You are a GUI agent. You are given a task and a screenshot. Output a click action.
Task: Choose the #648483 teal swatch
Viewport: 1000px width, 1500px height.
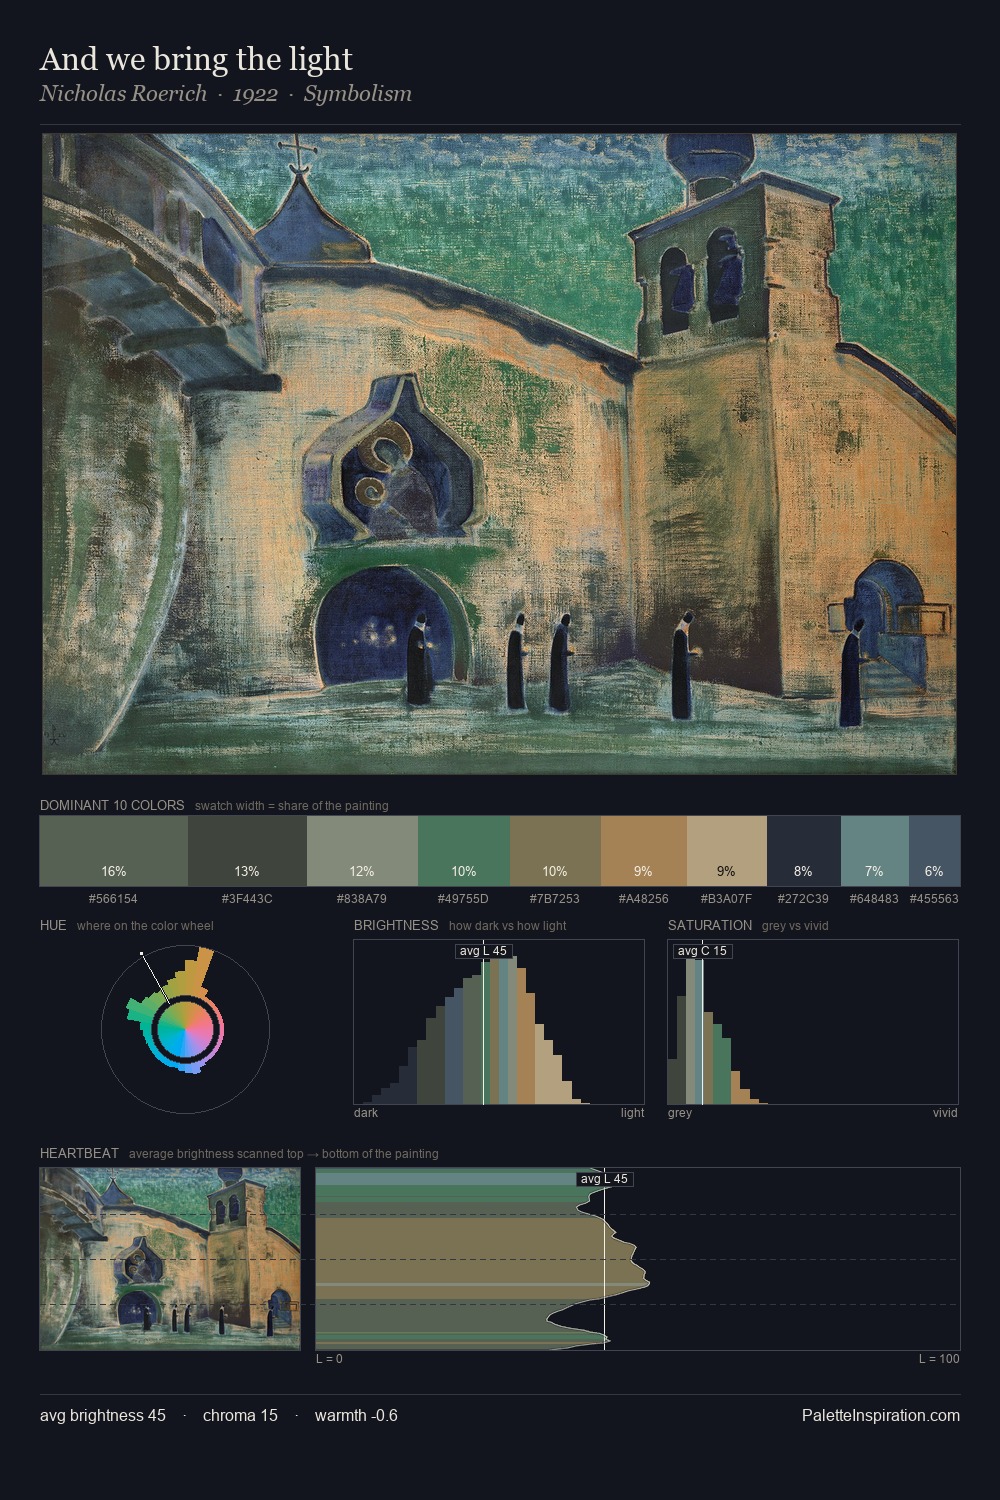point(875,851)
